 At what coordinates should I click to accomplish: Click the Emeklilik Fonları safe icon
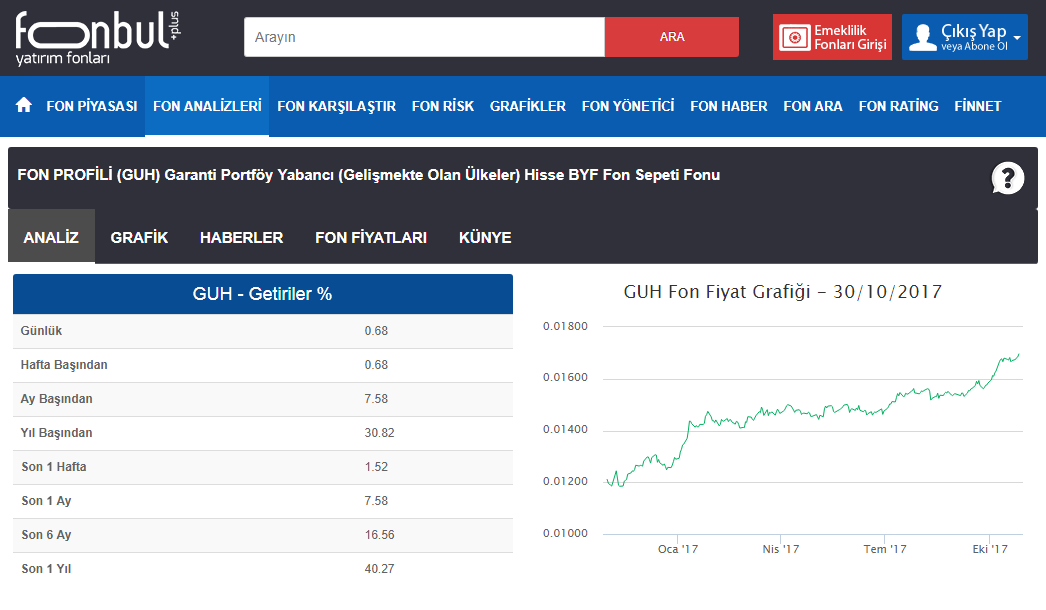(795, 37)
